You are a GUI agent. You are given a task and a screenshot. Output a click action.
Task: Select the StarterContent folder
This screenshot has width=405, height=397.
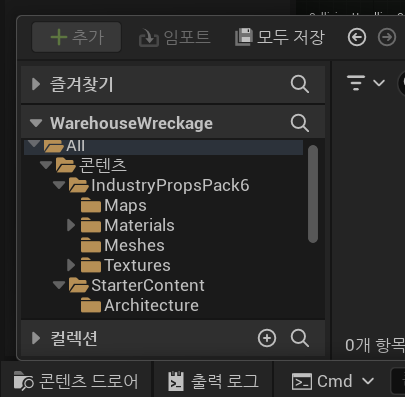[x=137, y=285]
